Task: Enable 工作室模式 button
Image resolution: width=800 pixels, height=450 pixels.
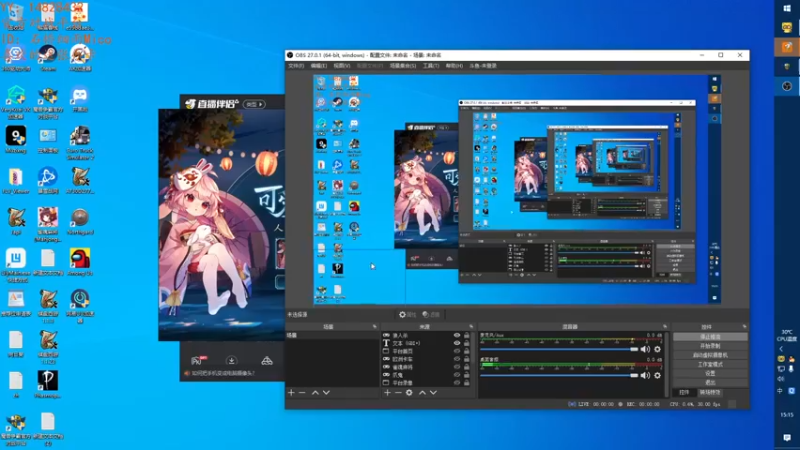Action: pos(710,364)
